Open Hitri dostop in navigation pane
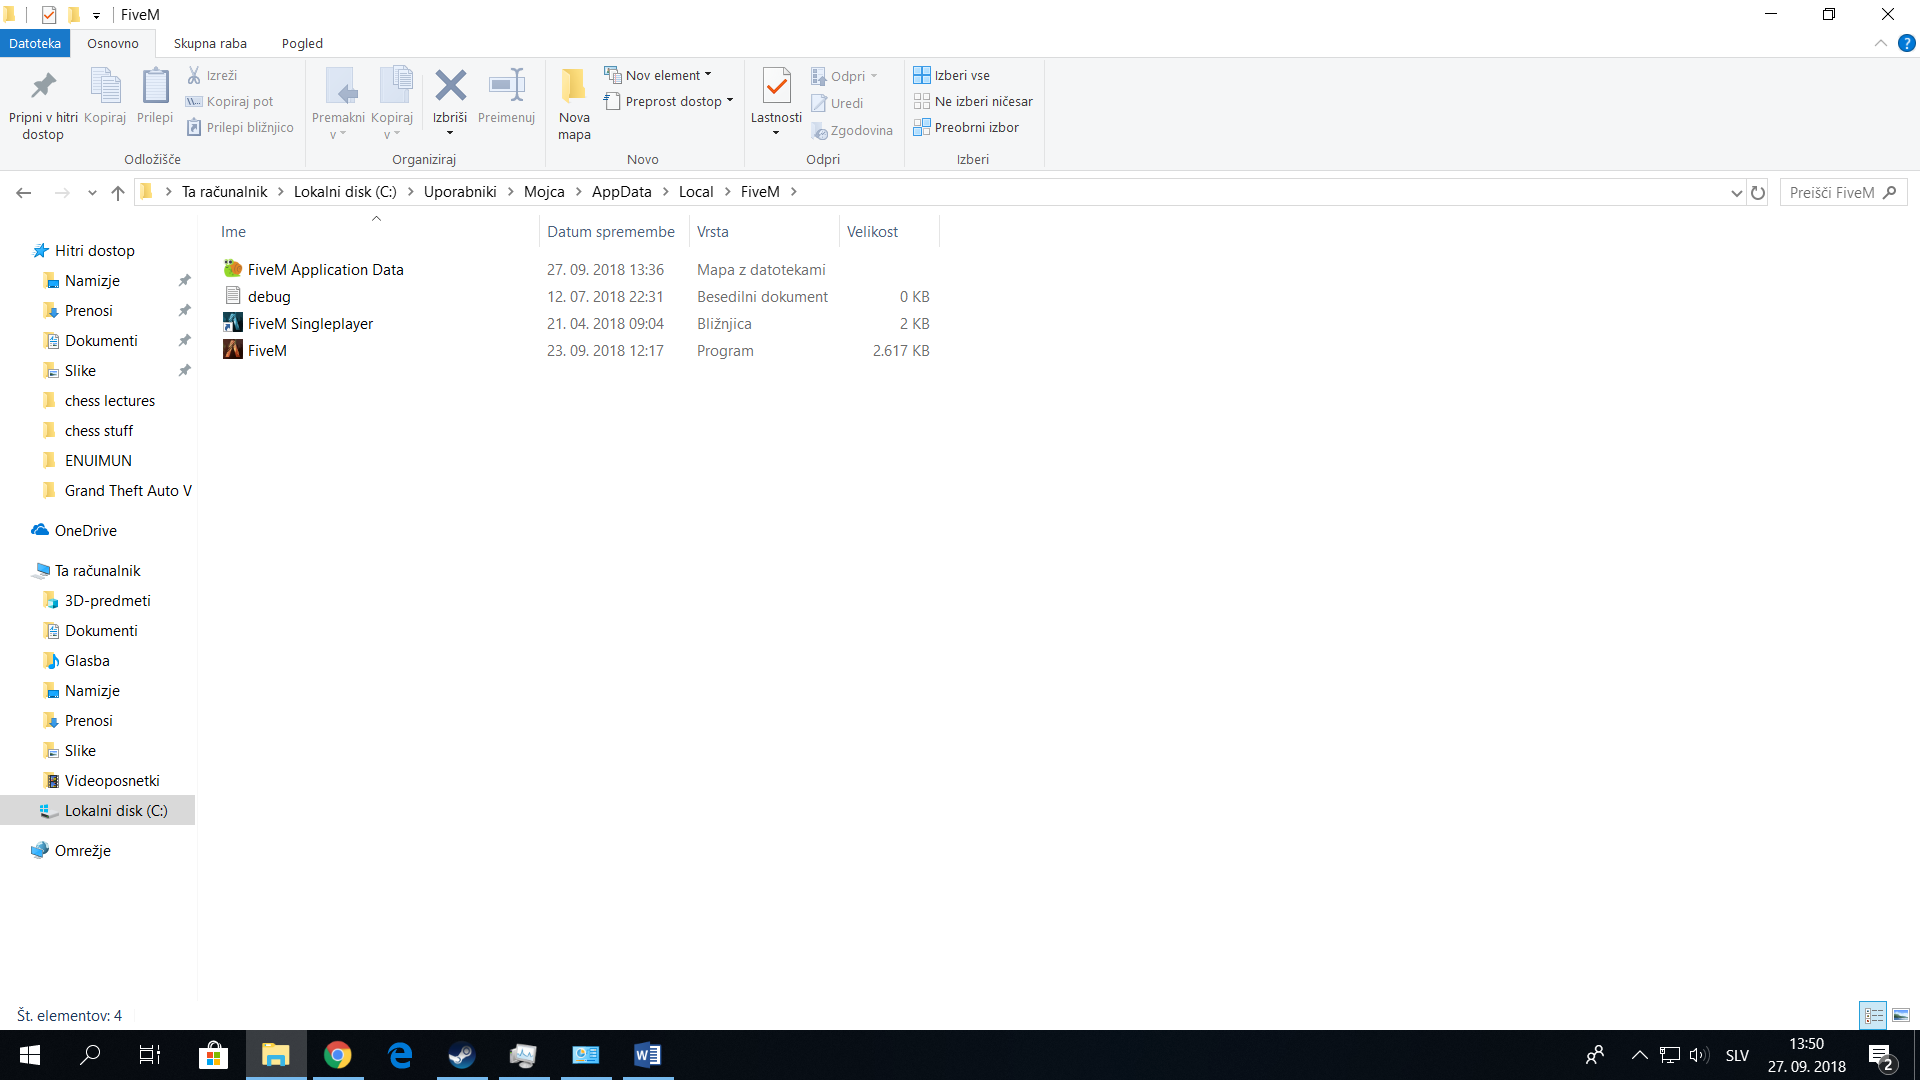The image size is (1920, 1080). tap(94, 250)
